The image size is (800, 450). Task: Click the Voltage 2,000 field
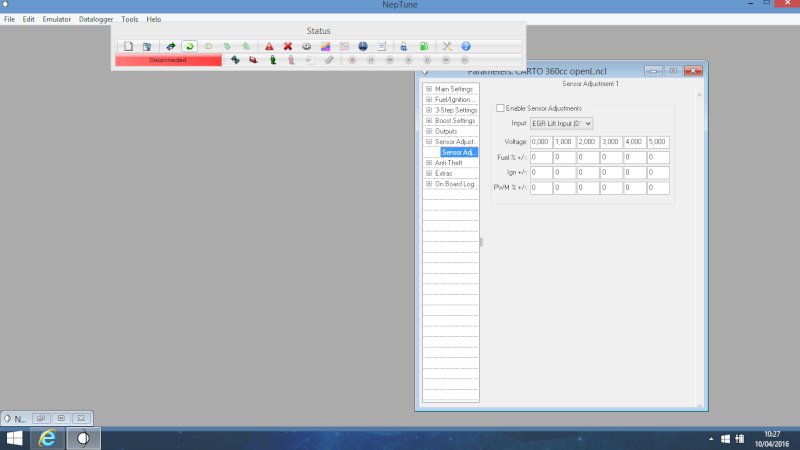coord(588,142)
